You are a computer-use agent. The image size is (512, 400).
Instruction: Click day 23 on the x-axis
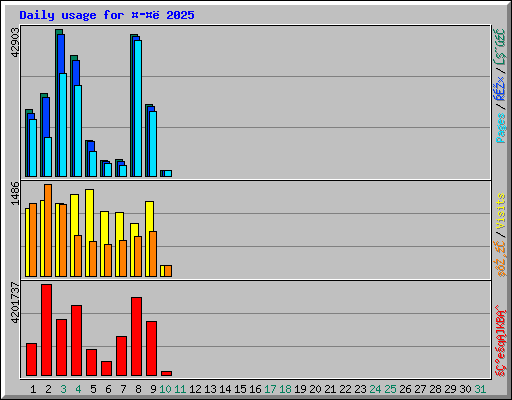[360, 389]
